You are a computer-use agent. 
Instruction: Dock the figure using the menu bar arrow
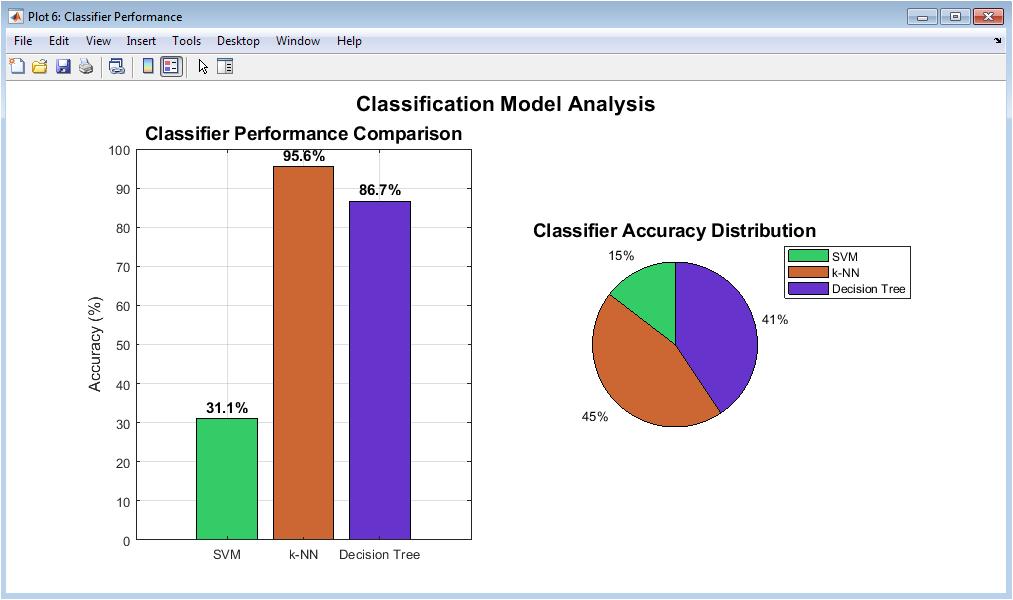point(997,41)
